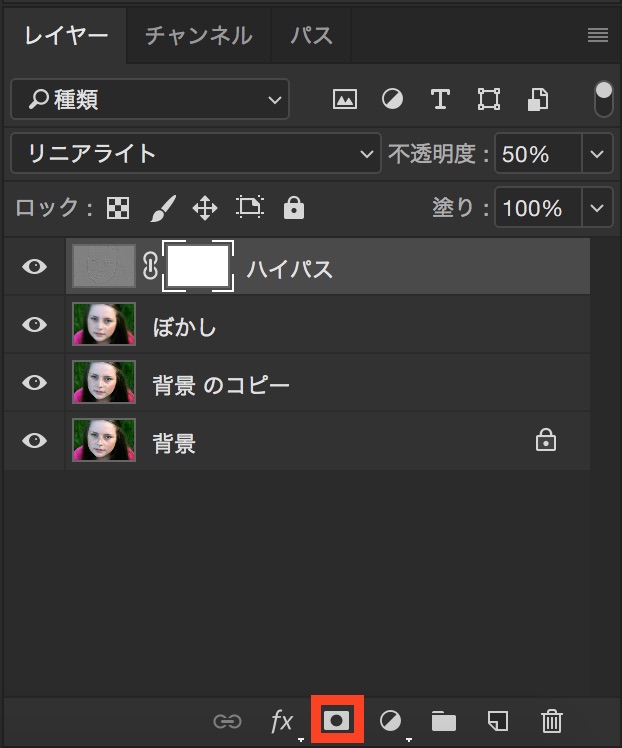Filter layers by pixel image type
Viewport: 622px width, 748px height.
pyautogui.click(x=345, y=99)
